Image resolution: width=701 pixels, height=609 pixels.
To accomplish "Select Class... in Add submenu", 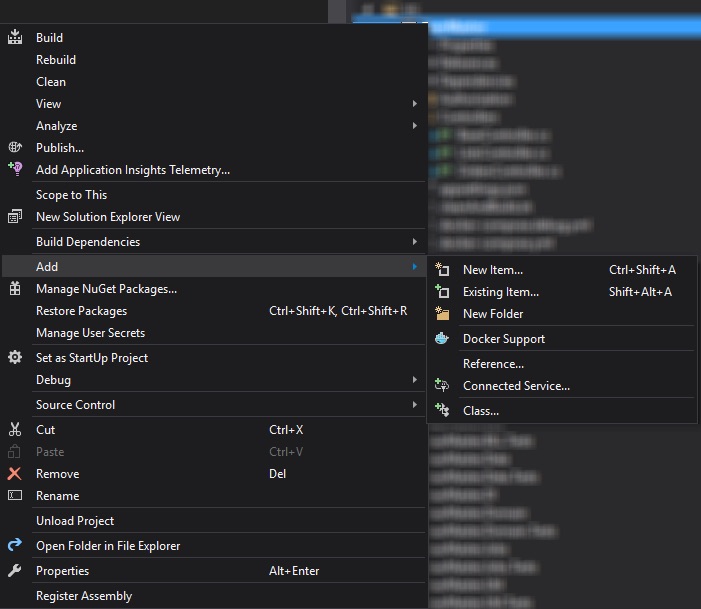I will 562,410.
